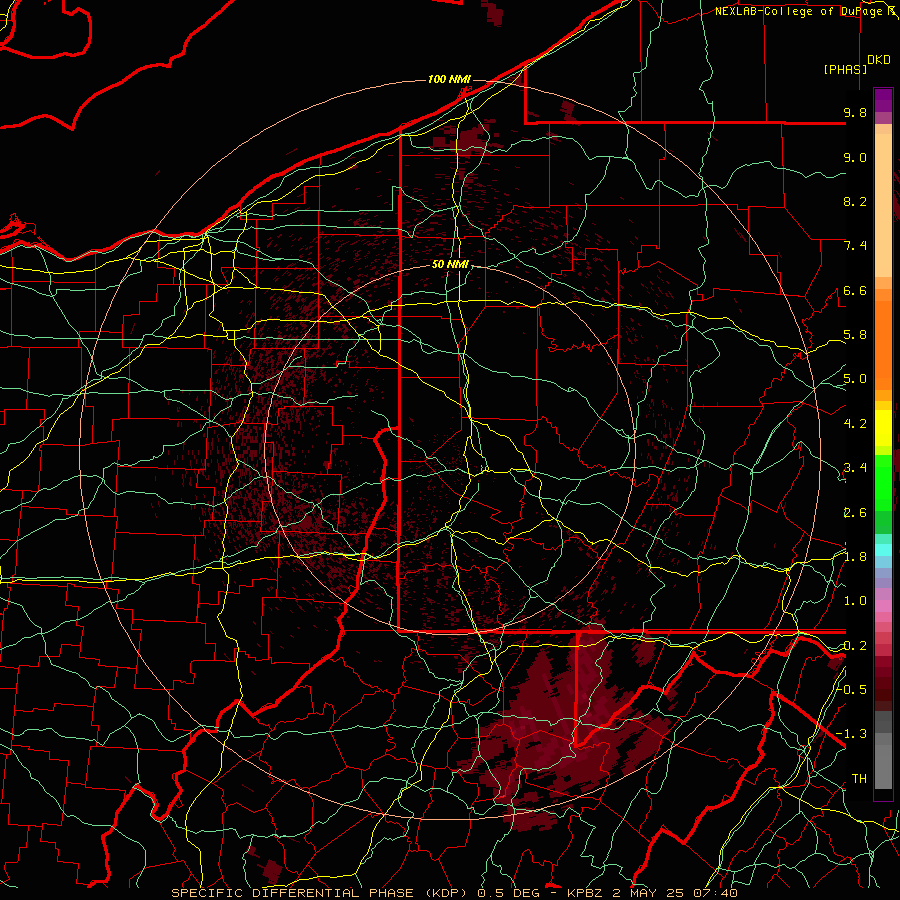Click the 1.8 legend value
Screen dimensions: 900x900
coord(855,557)
